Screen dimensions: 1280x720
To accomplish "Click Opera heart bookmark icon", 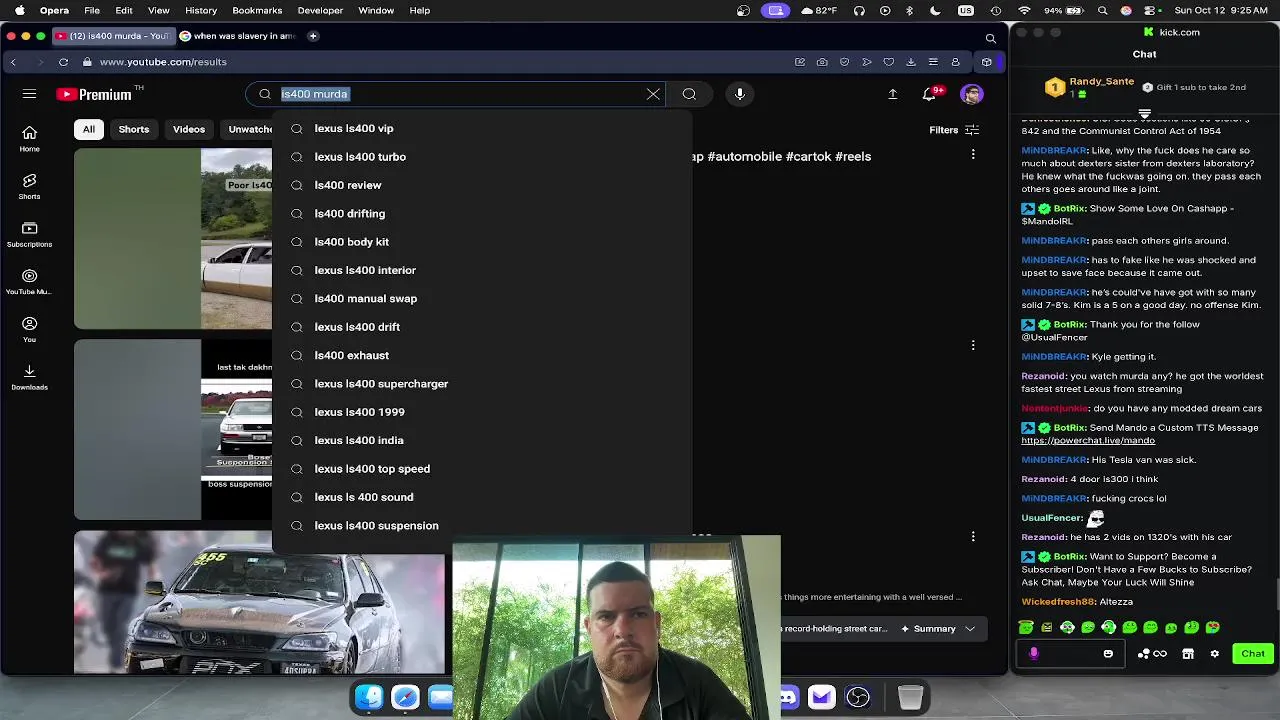I will tap(888, 62).
